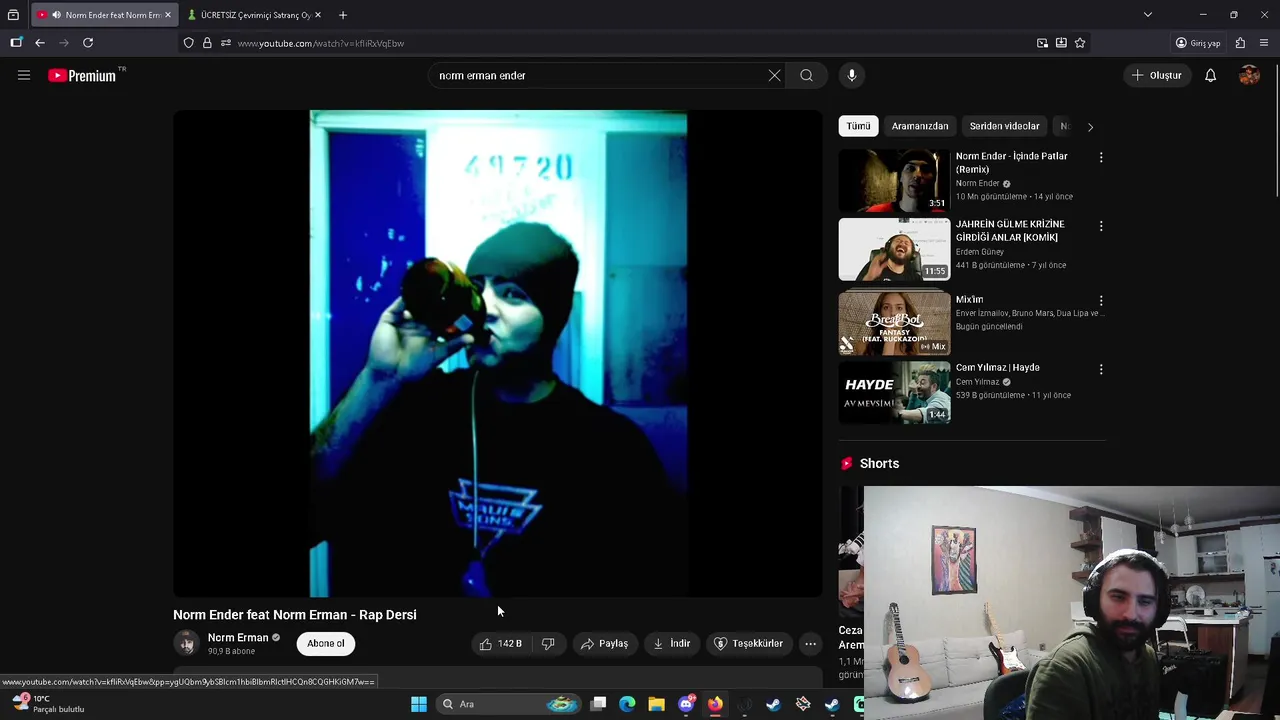Open Firefox View button
Screen dimensions: 1280x720
(13, 15)
